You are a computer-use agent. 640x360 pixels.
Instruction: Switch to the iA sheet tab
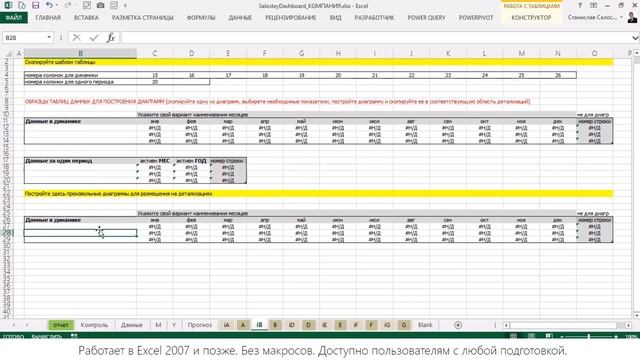click(227, 325)
